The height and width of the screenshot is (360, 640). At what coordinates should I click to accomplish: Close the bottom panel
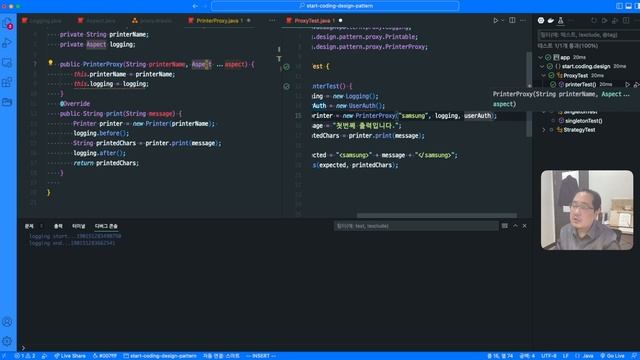[x=524, y=226]
